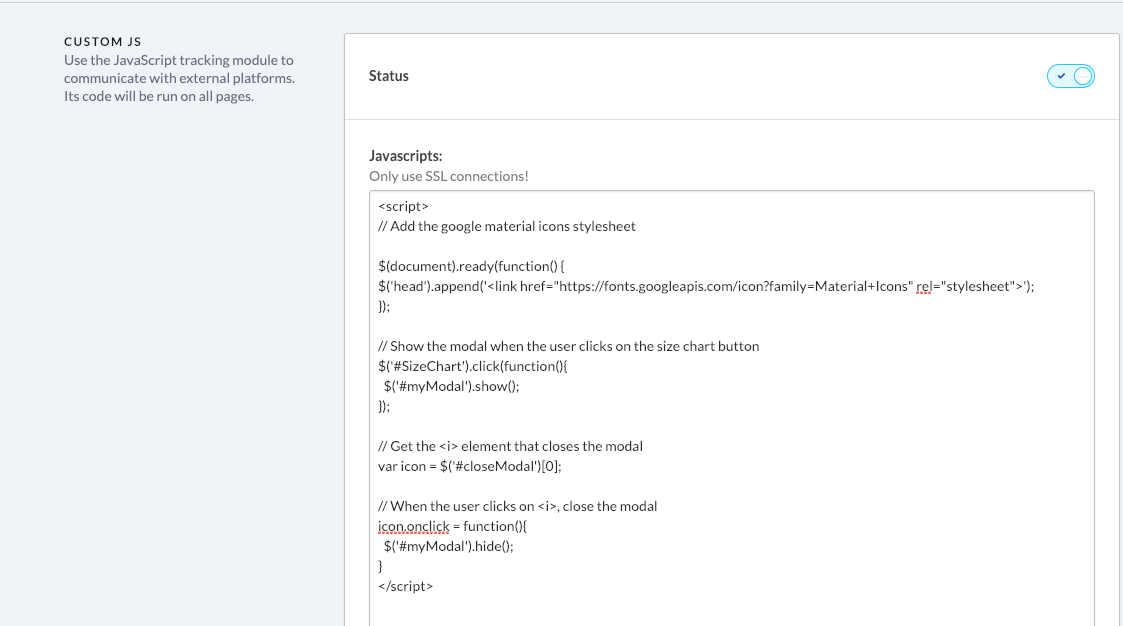Click the "Show the modal" comment line
The width and height of the screenshot is (1123, 626).
coord(568,346)
